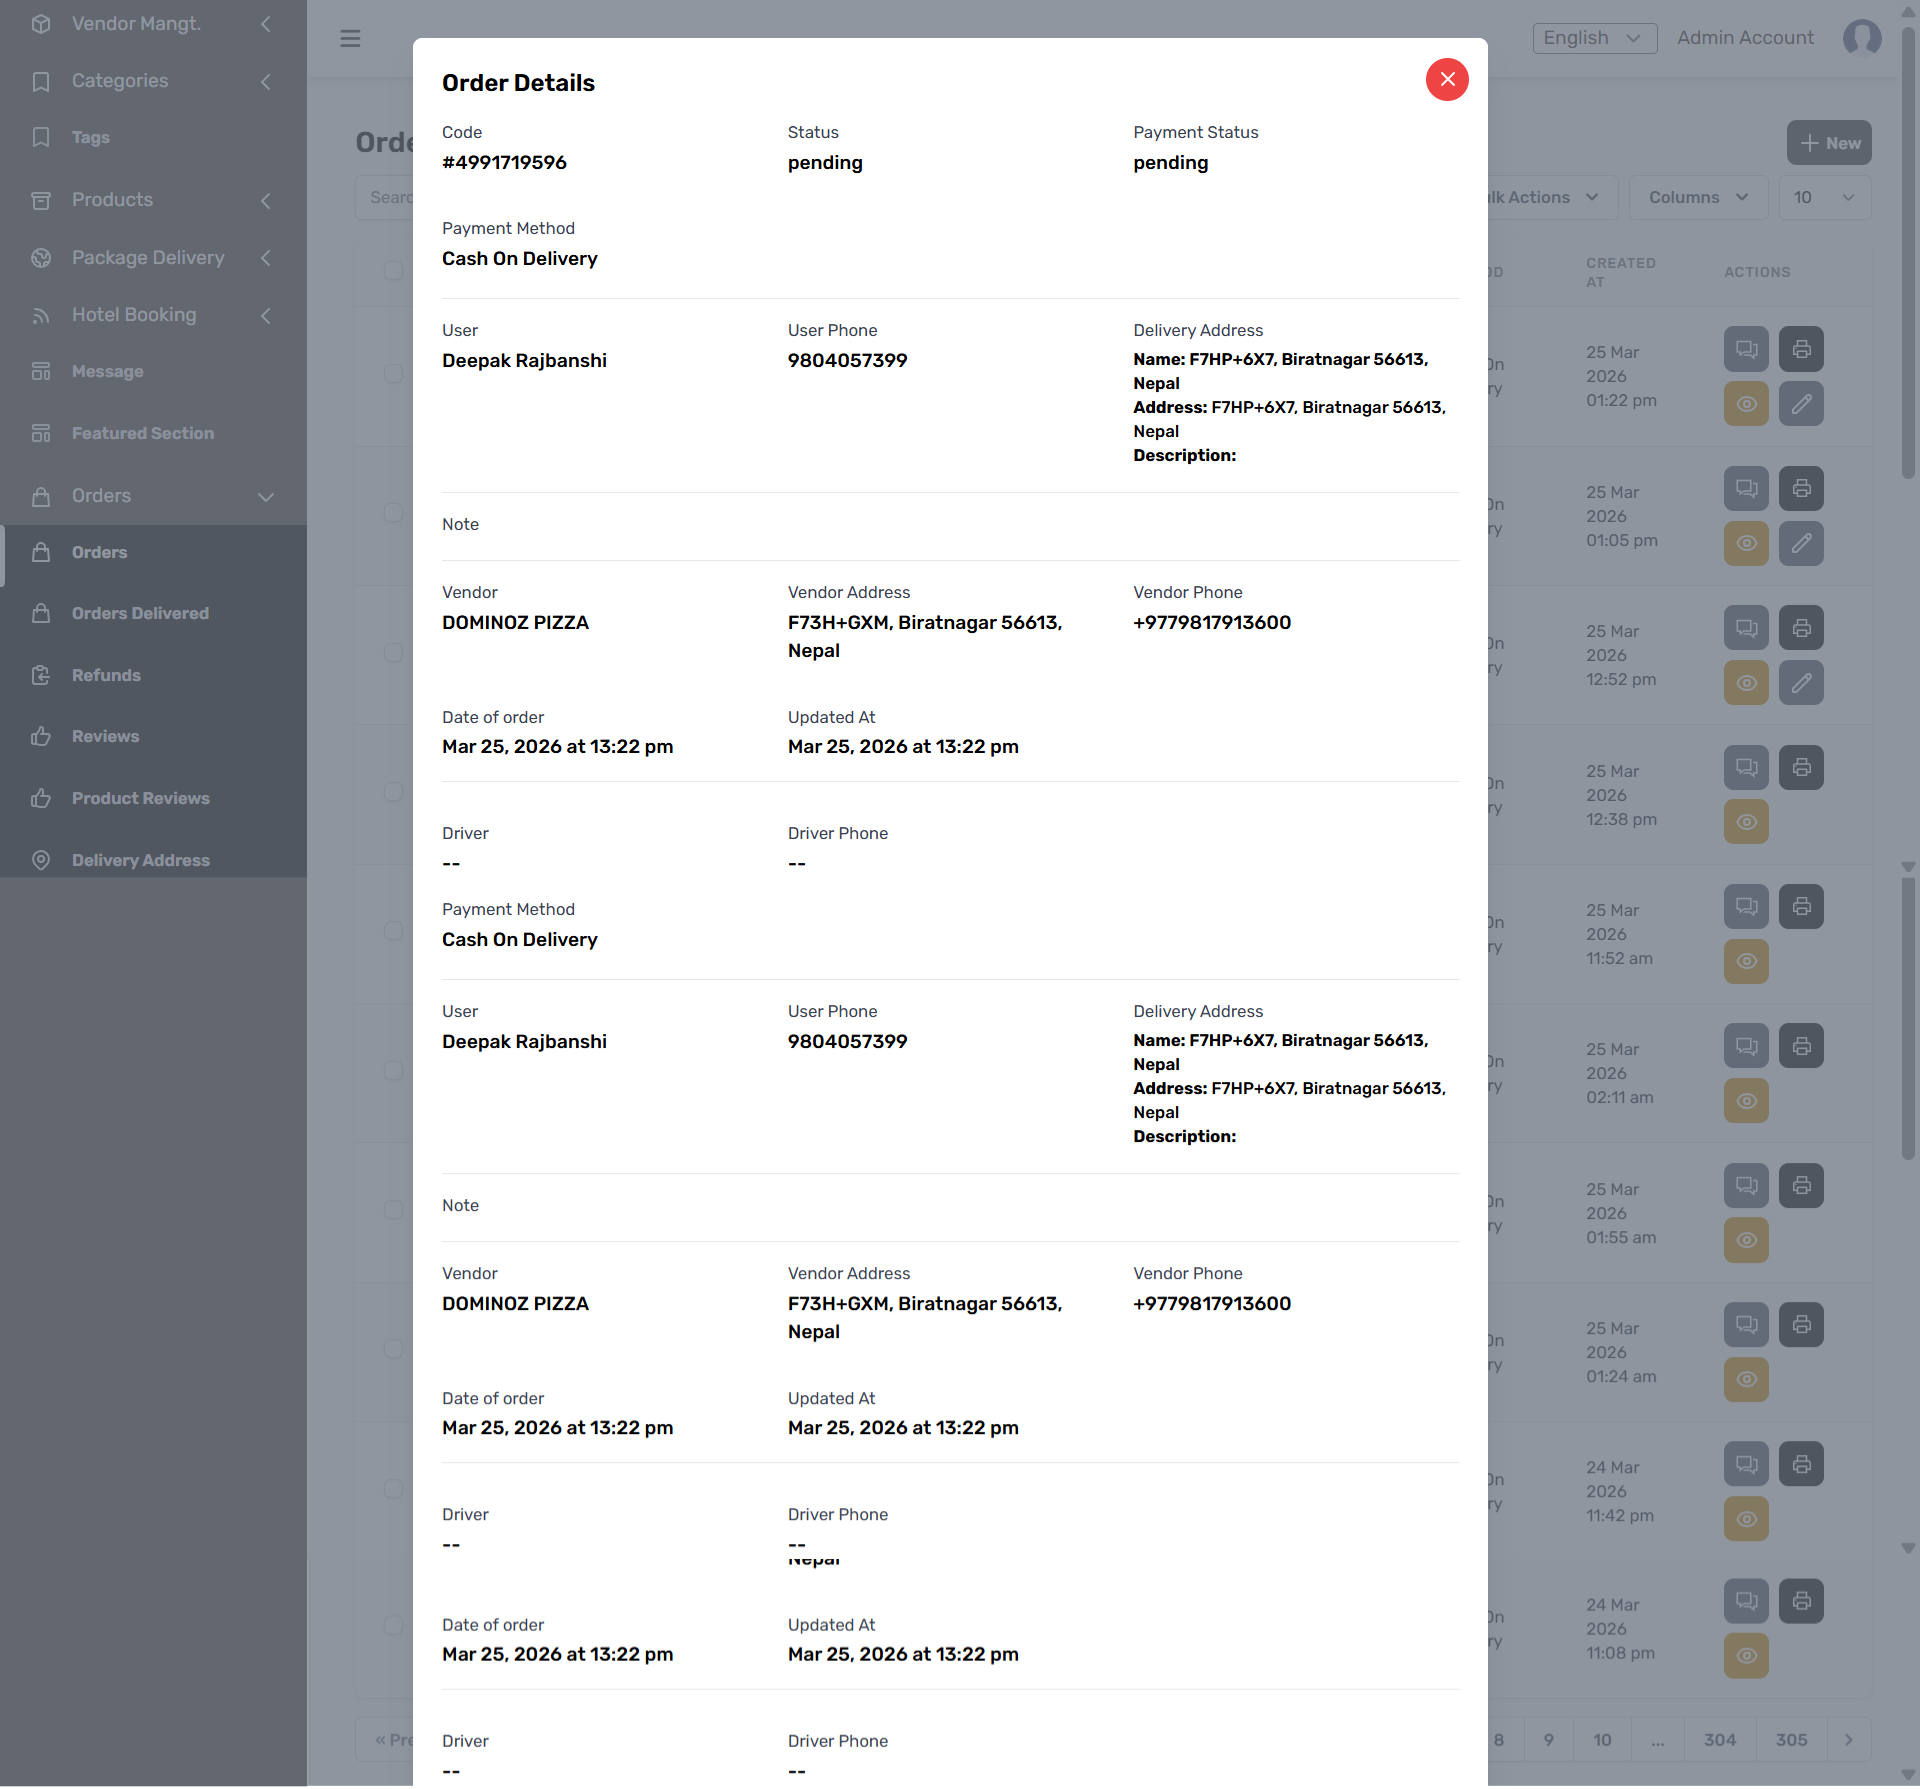Screen dimensions: 1920x1789
Task: Click the New order button
Action: (1829, 143)
